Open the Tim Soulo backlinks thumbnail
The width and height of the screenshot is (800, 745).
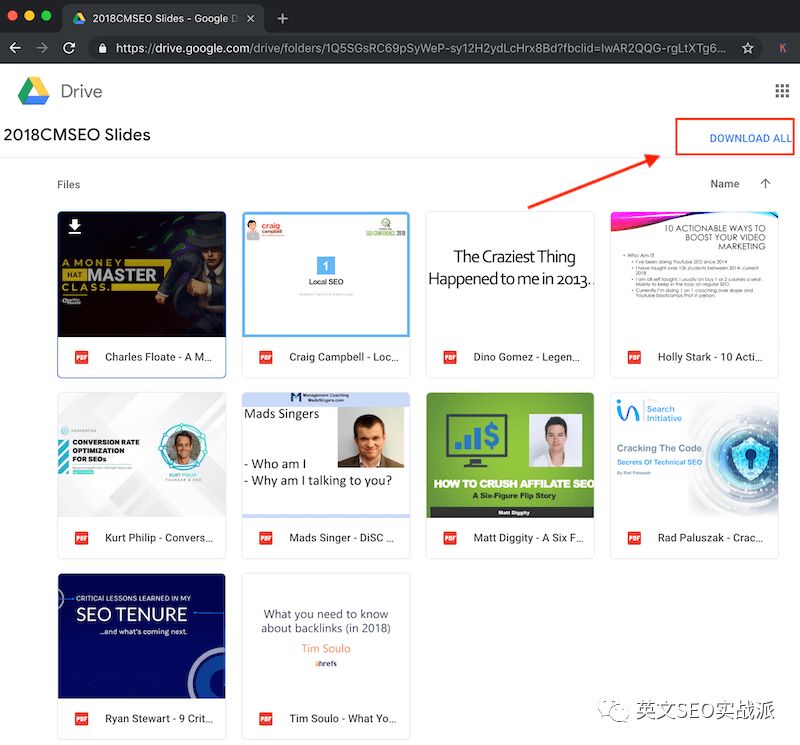click(326, 636)
